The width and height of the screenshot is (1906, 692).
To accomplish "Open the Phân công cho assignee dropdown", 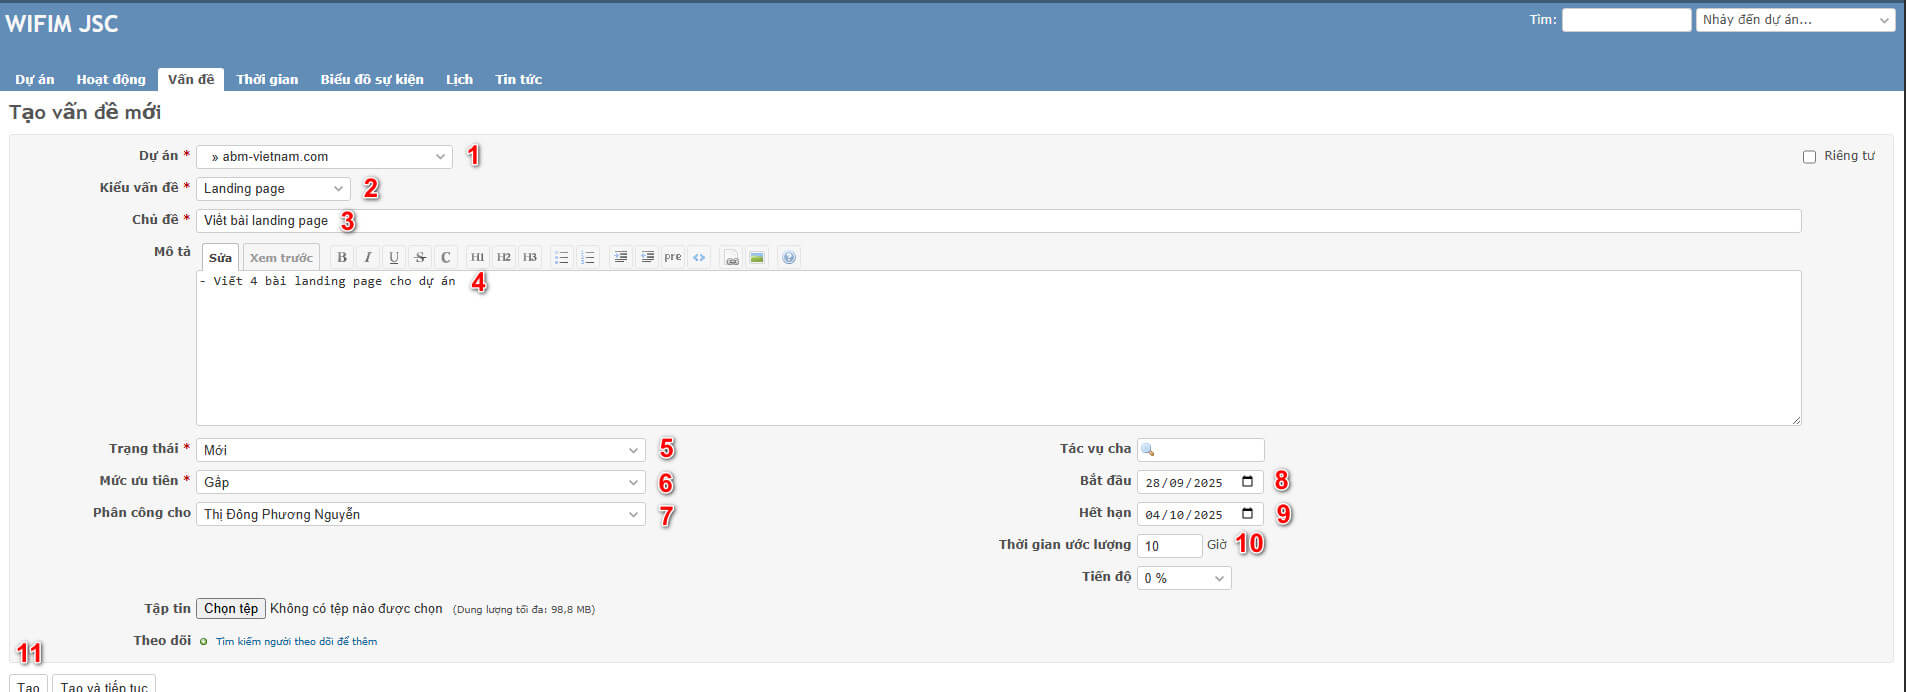I will pyautogui.click(x=420, y=515).
